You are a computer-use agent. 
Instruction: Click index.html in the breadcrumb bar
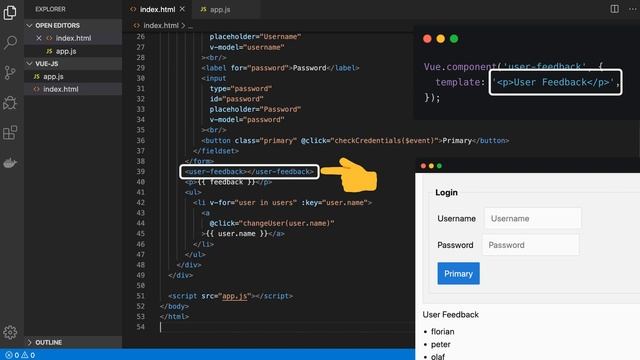coord(161,25)
